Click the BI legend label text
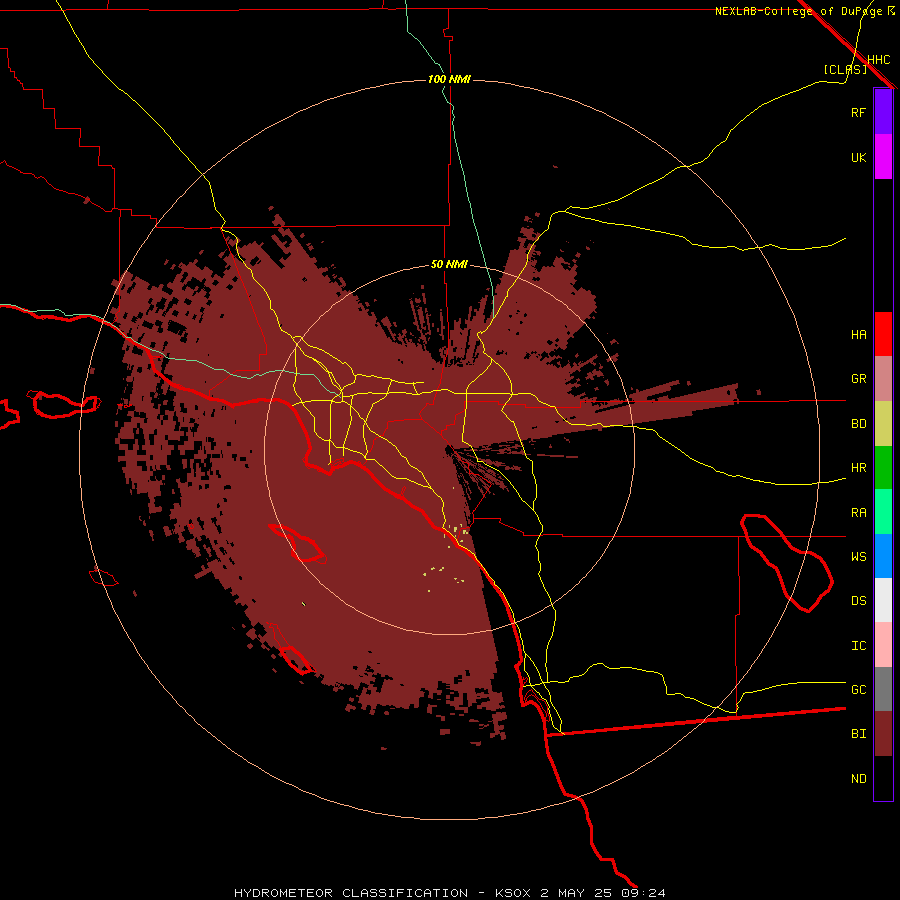The height and width of the screenshot is (900, 900). click(858, 734)
